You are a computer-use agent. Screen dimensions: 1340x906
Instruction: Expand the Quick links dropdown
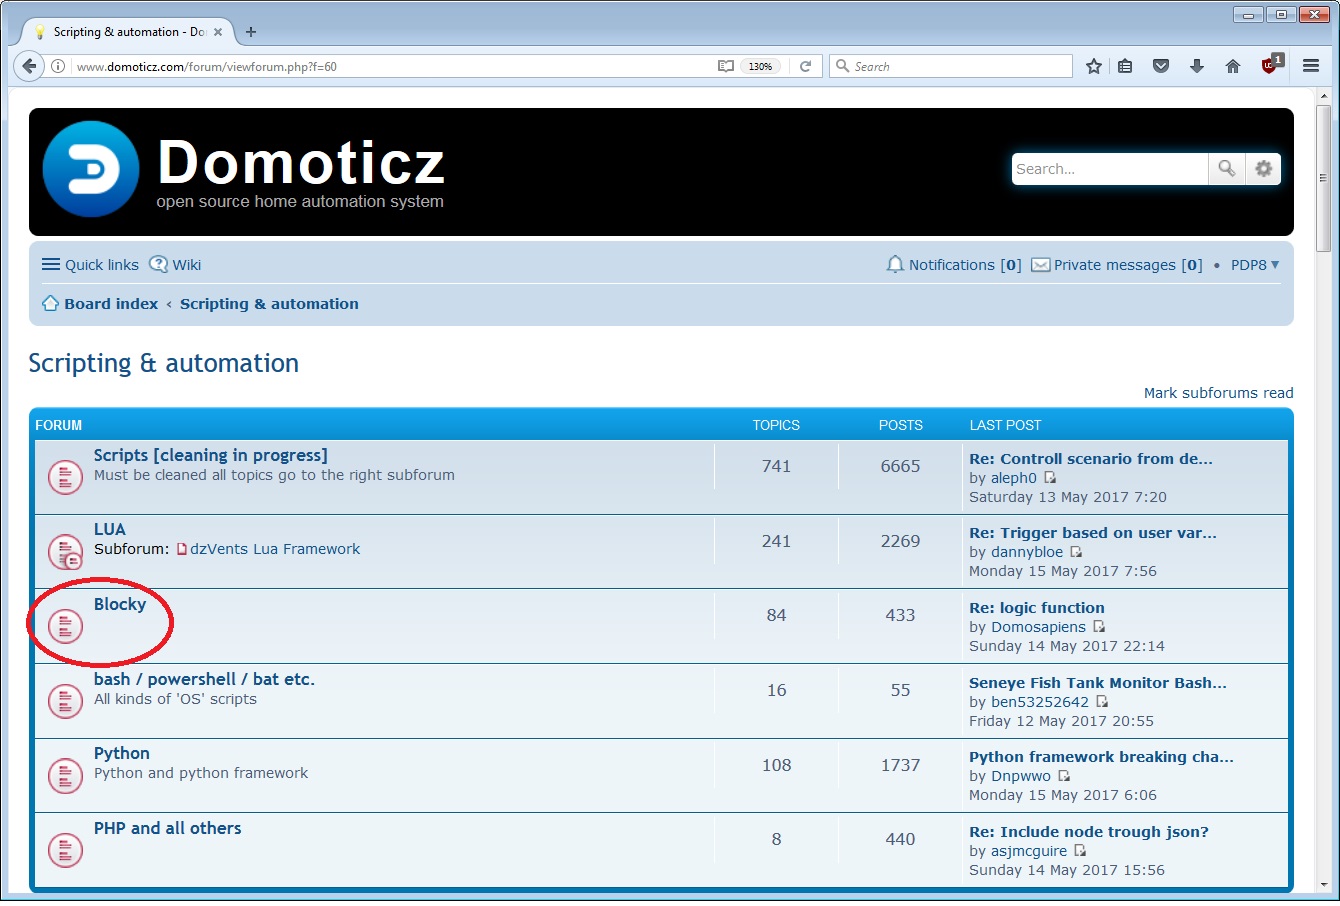pyautogui.click(x=90, y=265)
